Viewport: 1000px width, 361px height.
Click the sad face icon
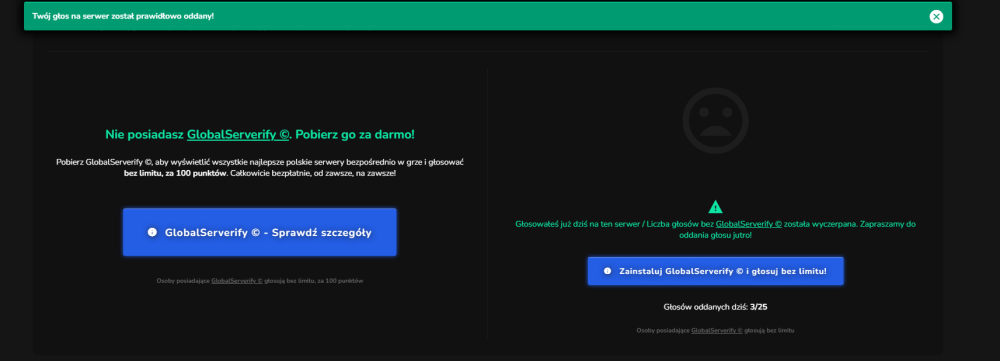coord(716,121)
